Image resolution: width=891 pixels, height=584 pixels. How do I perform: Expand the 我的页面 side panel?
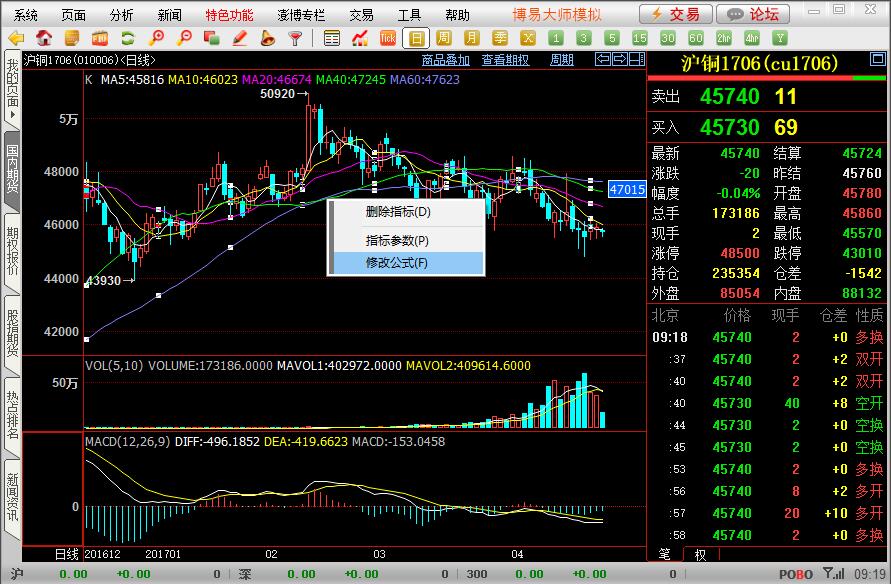[11, 88]
